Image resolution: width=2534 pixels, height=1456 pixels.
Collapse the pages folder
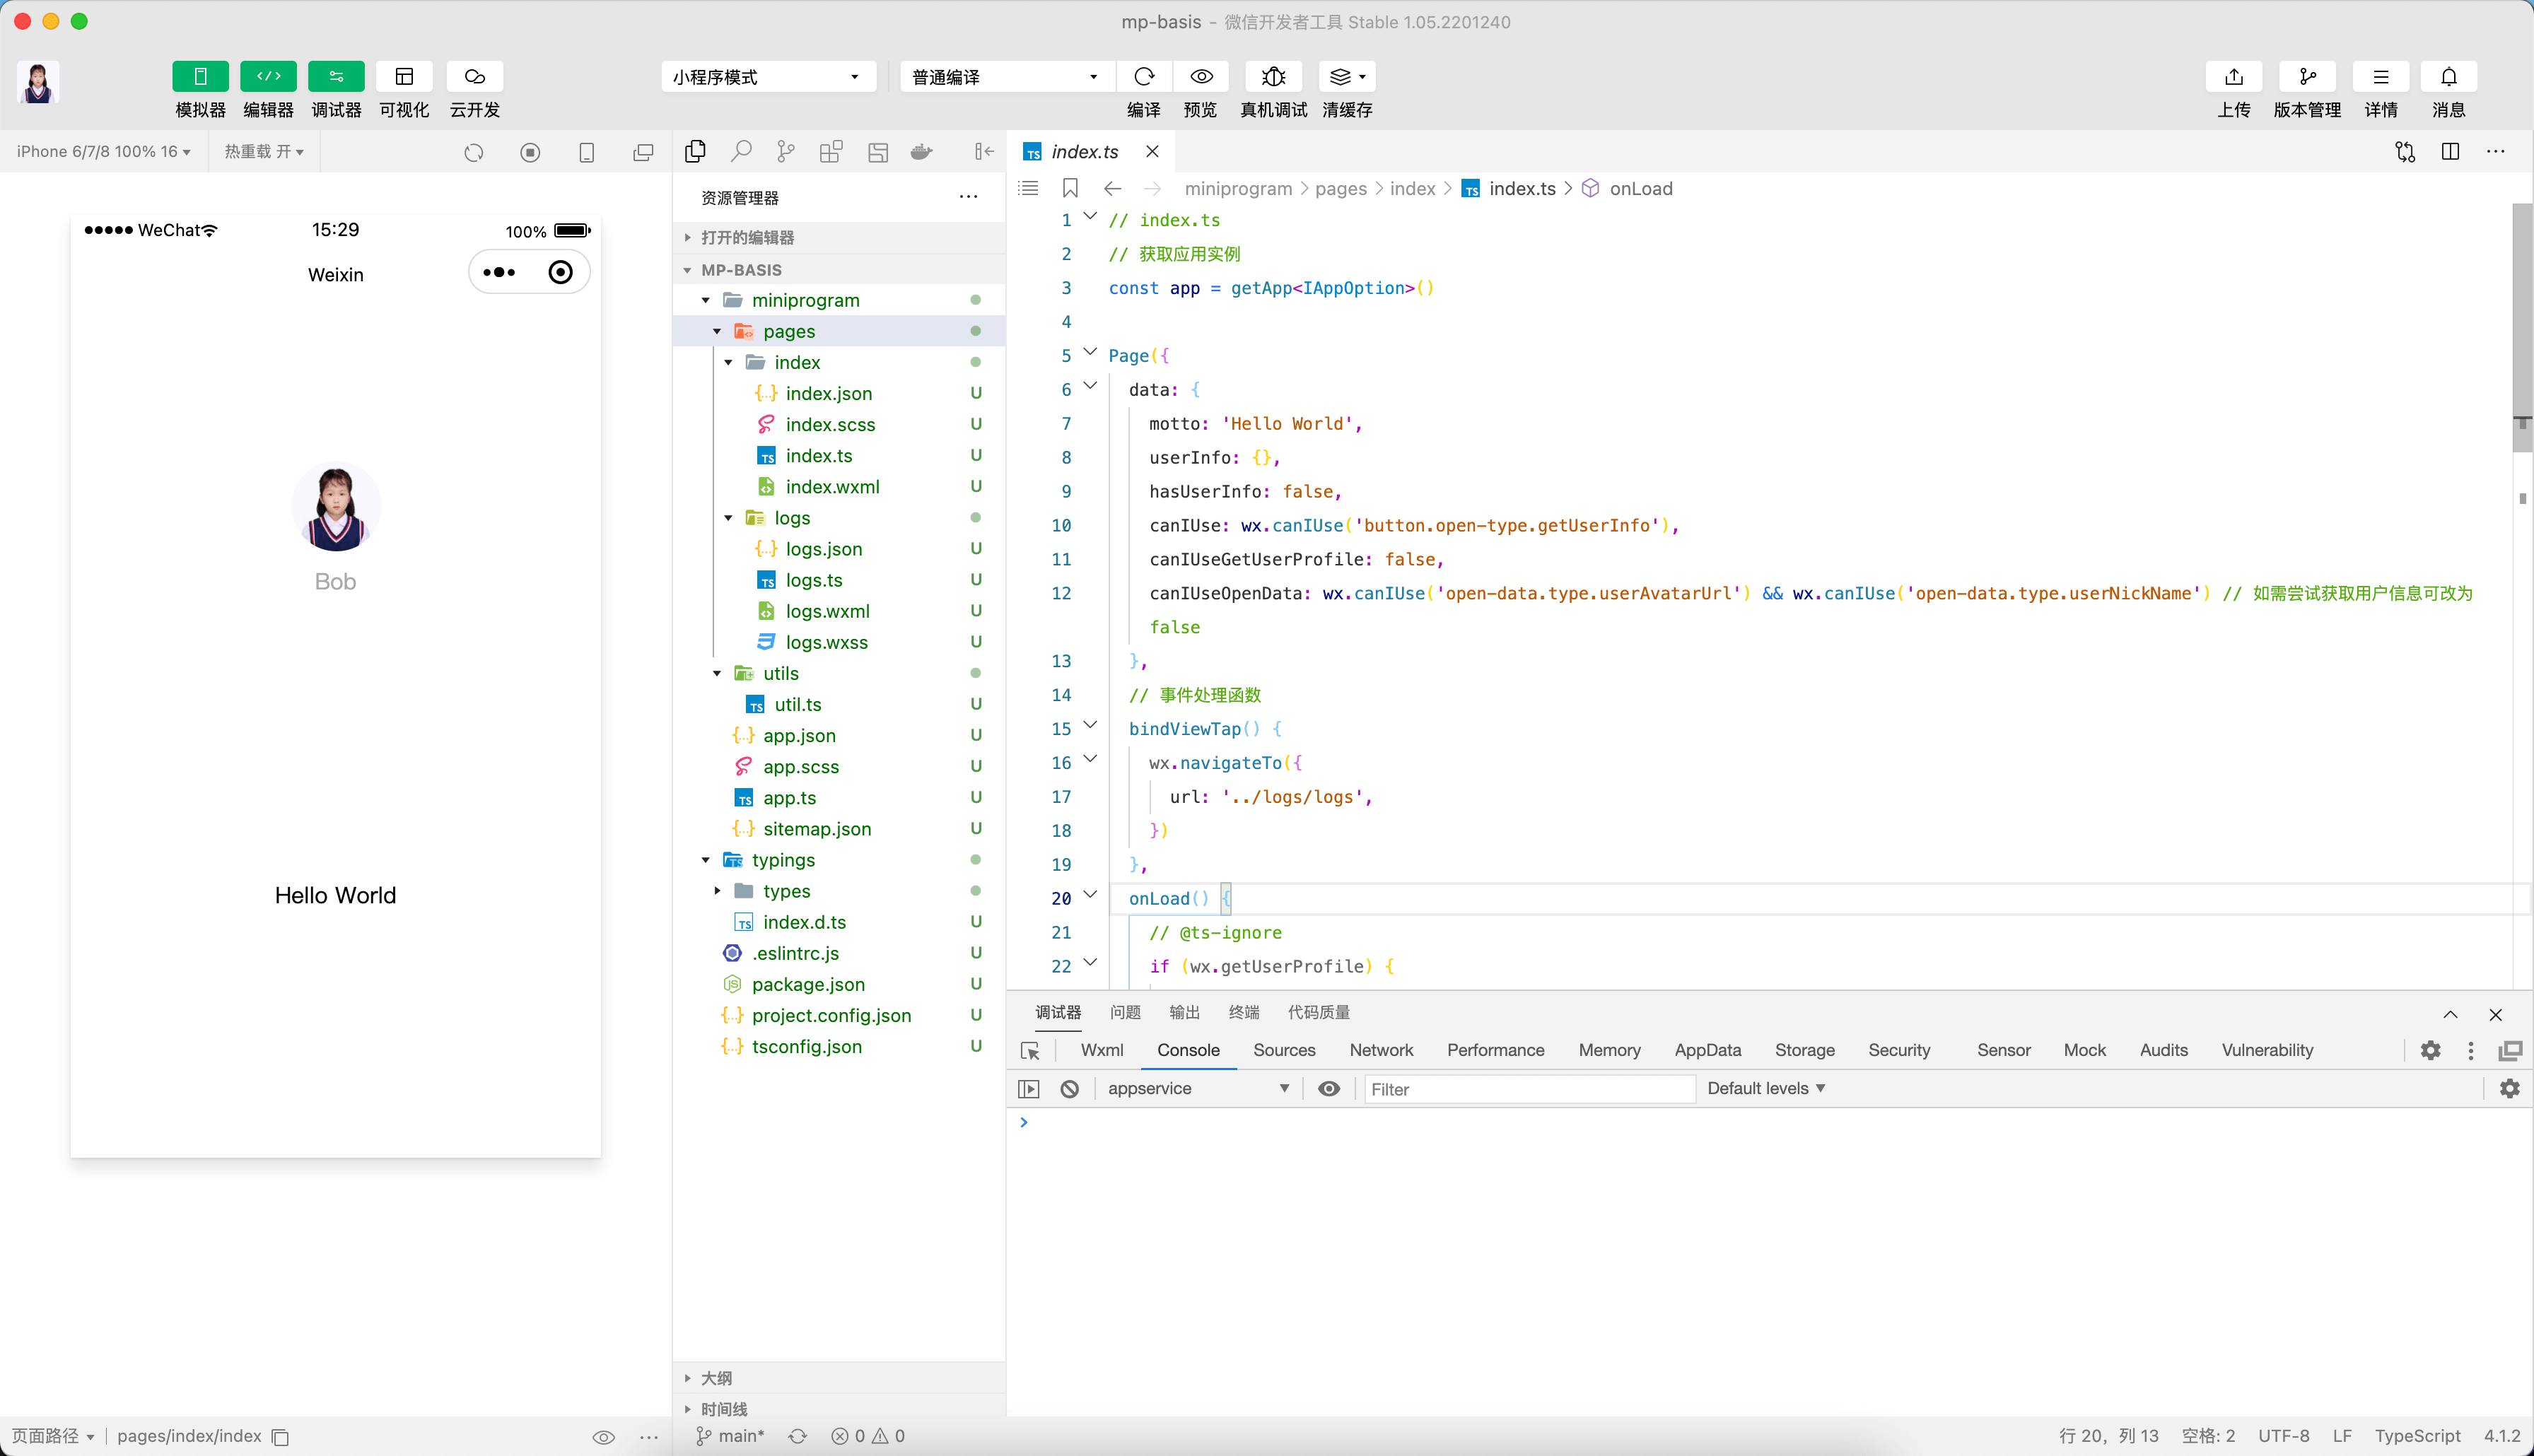[x=839, y=331]
